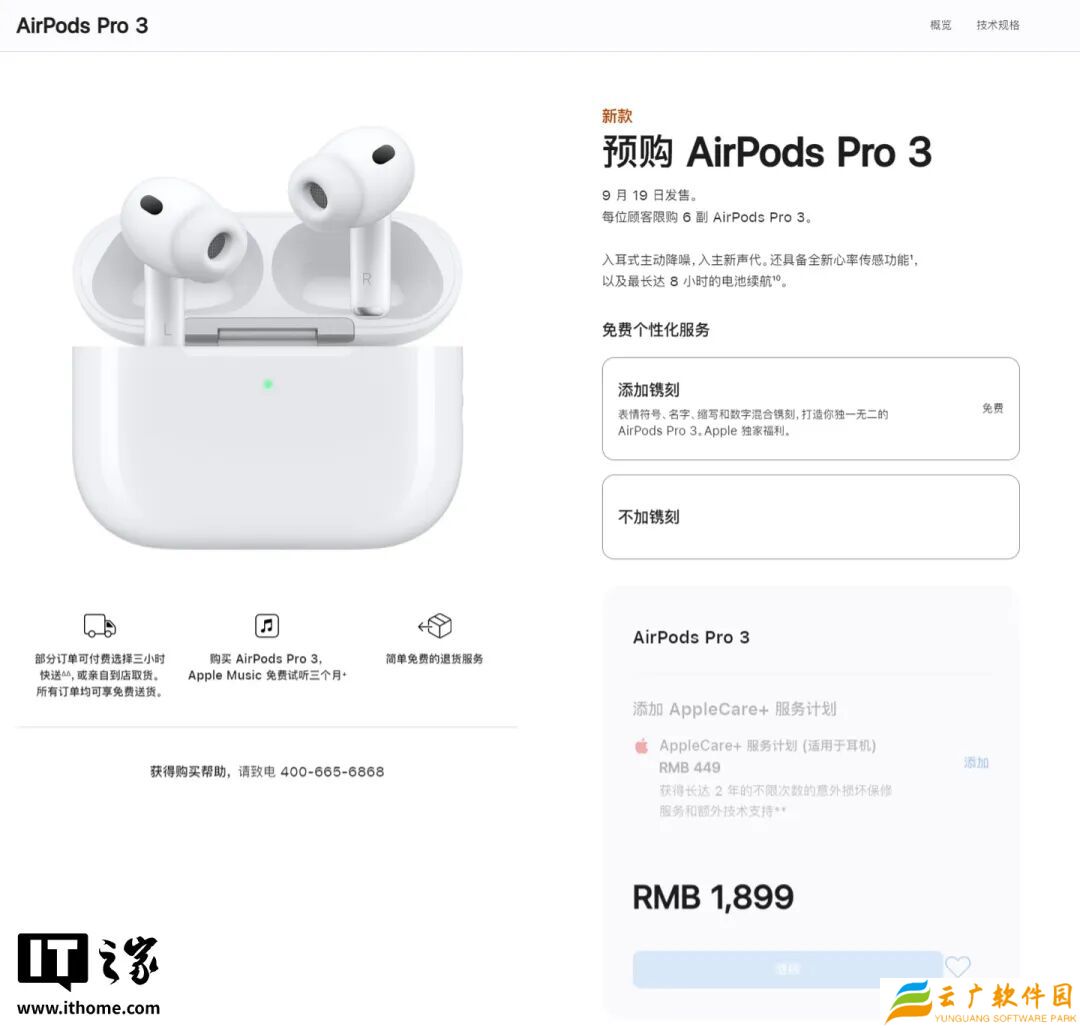This screenshot has width=1080, height=1028.
Task: Open the 概览 overview tab
Action: [x=940, y=25]
